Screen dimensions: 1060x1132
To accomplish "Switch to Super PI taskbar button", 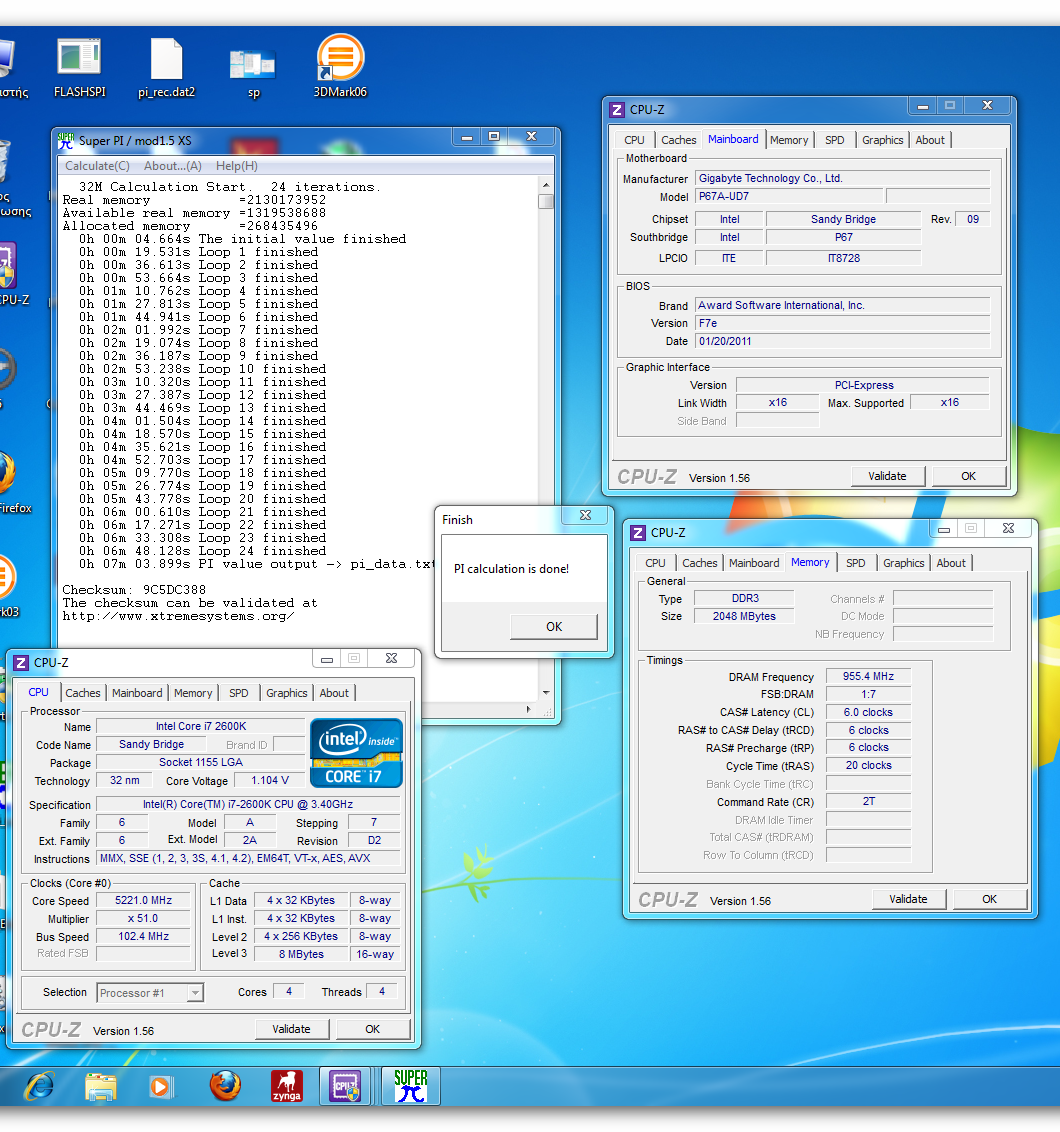I will click(411, 1086).
